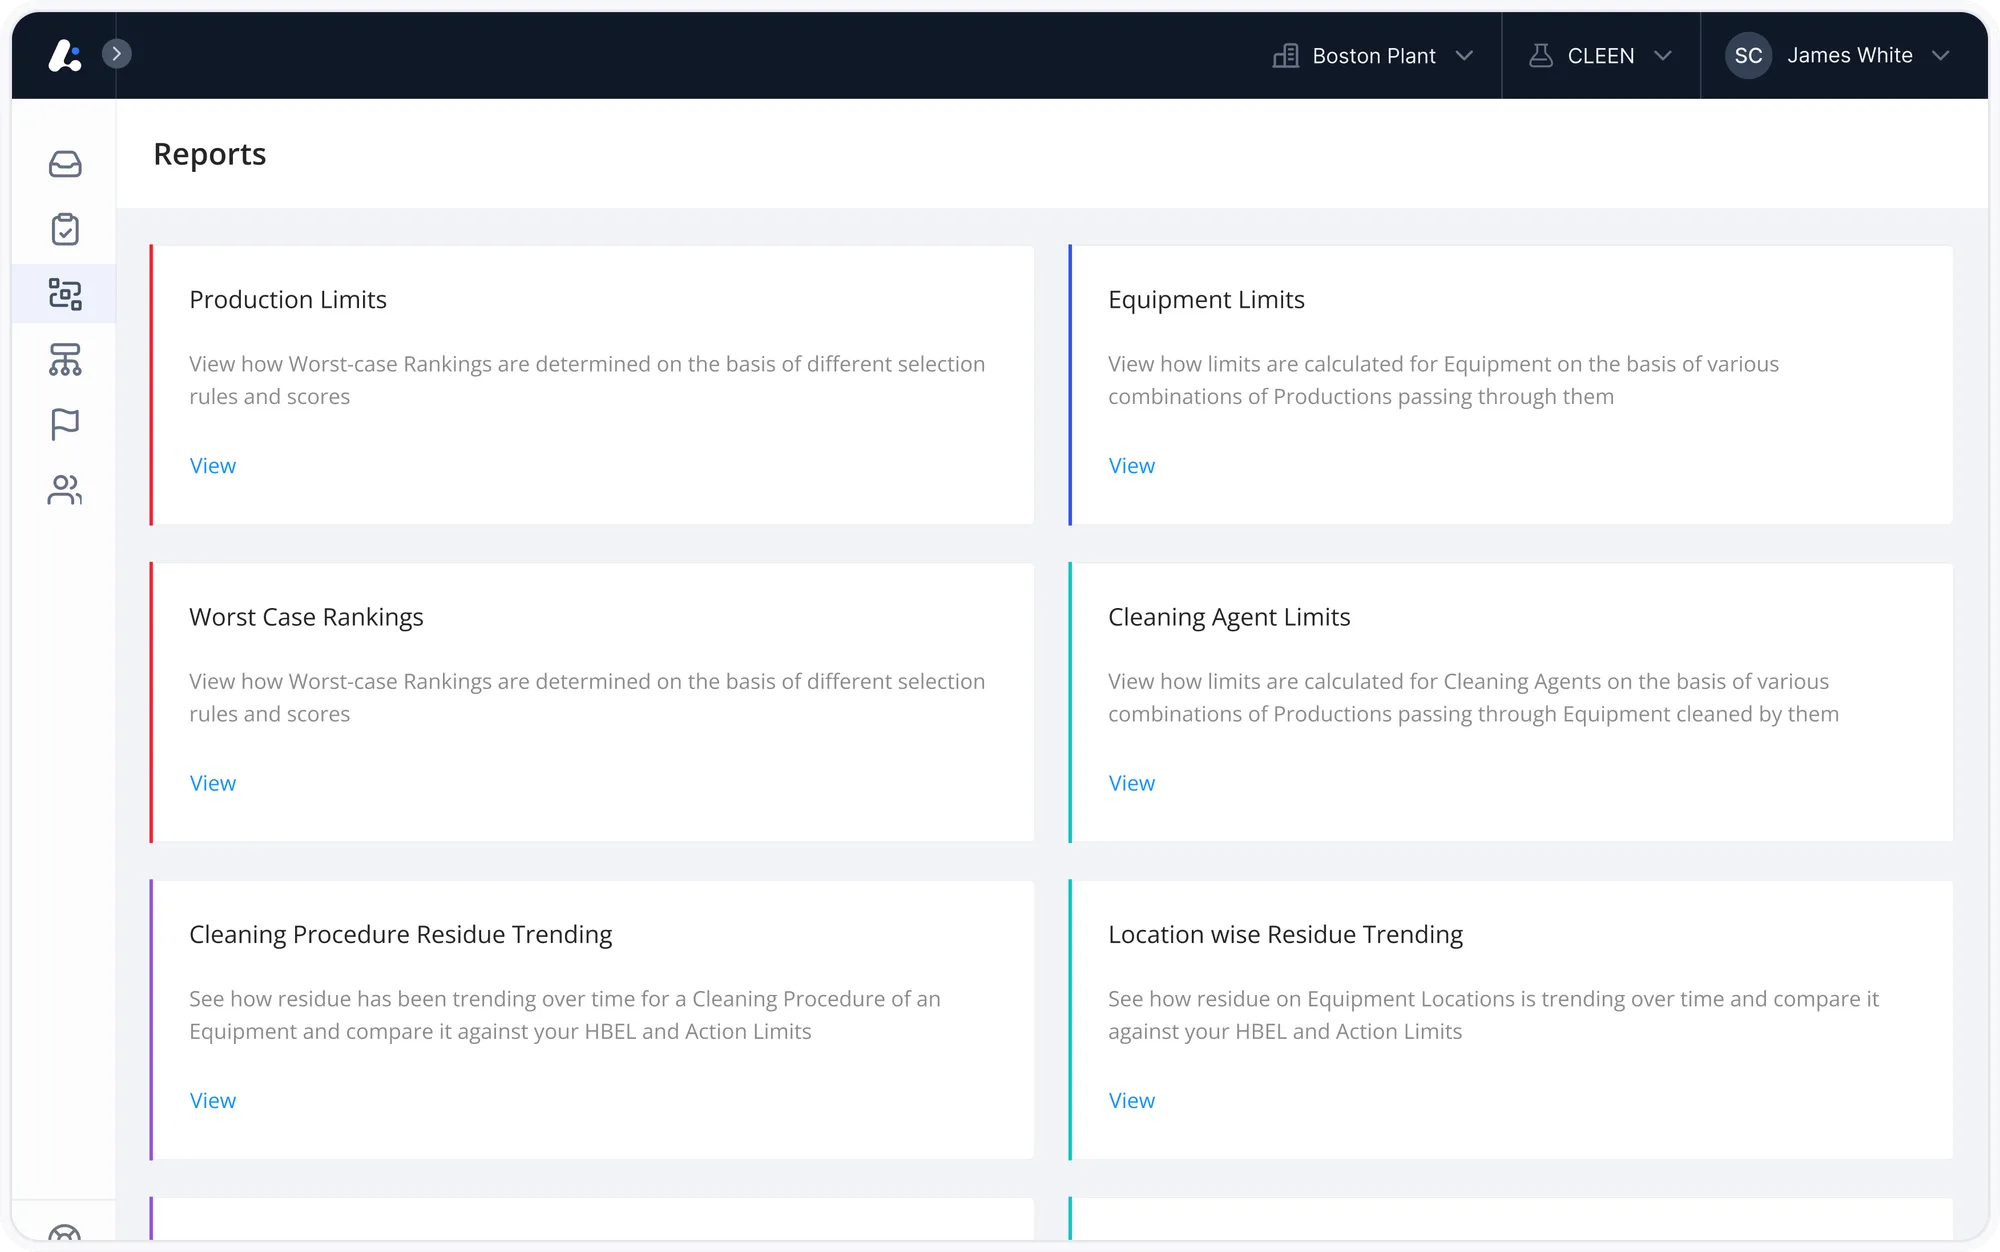The height and width of the screenshot is (1252, 2000).
Task: View the Worst Case Rankings report
Action: 213,783
